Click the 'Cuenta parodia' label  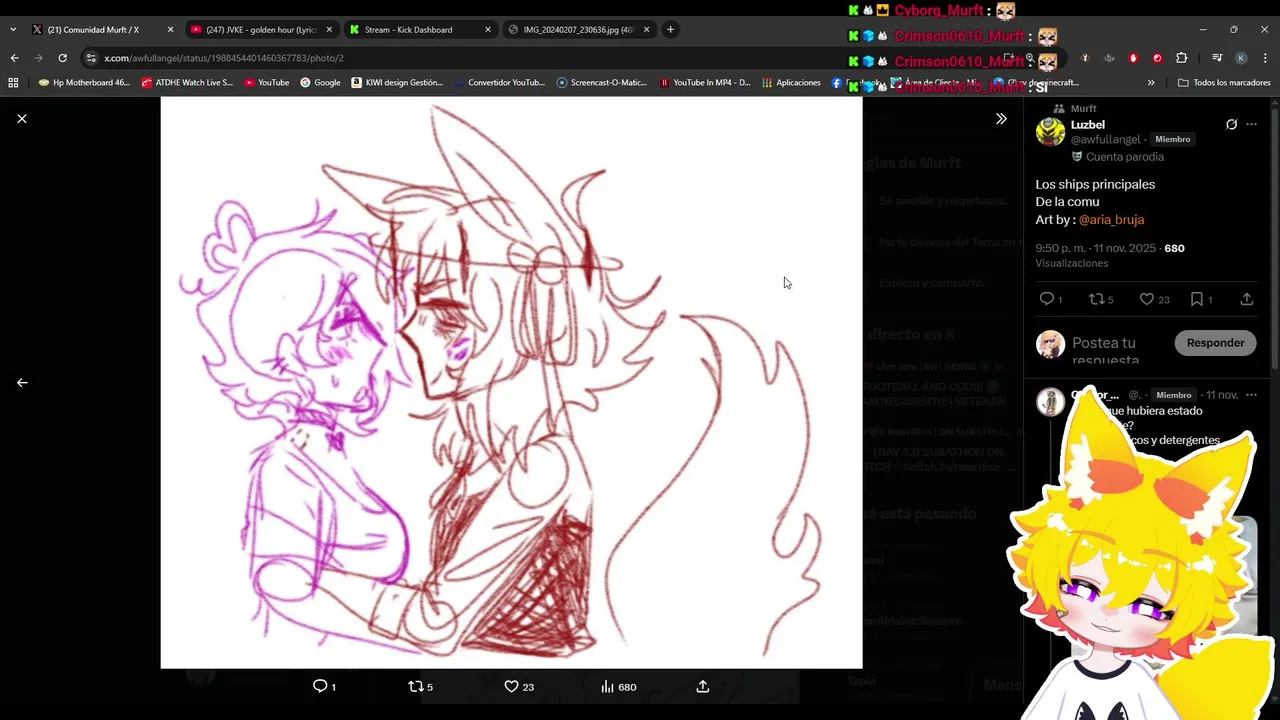pos(1125,157)
